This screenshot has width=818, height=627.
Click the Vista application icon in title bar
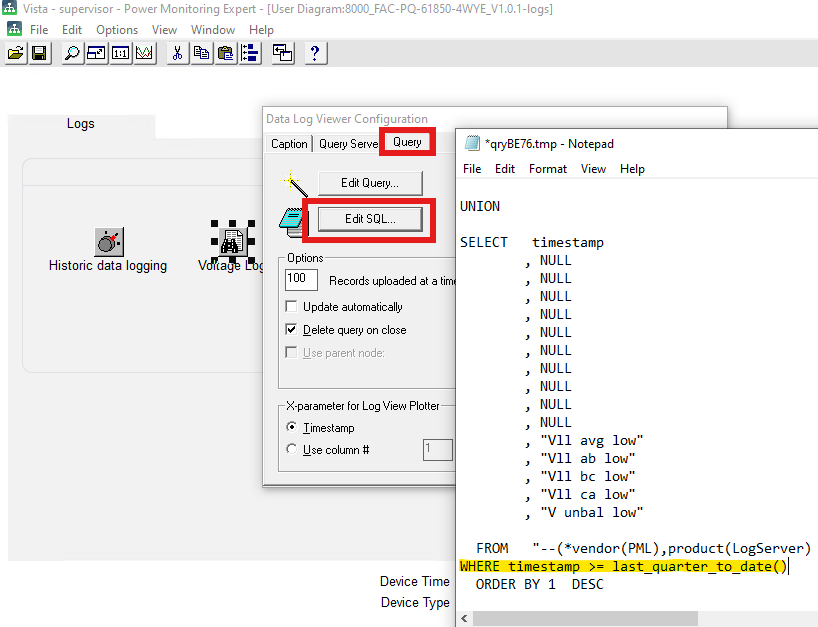[x=9, y=8]
